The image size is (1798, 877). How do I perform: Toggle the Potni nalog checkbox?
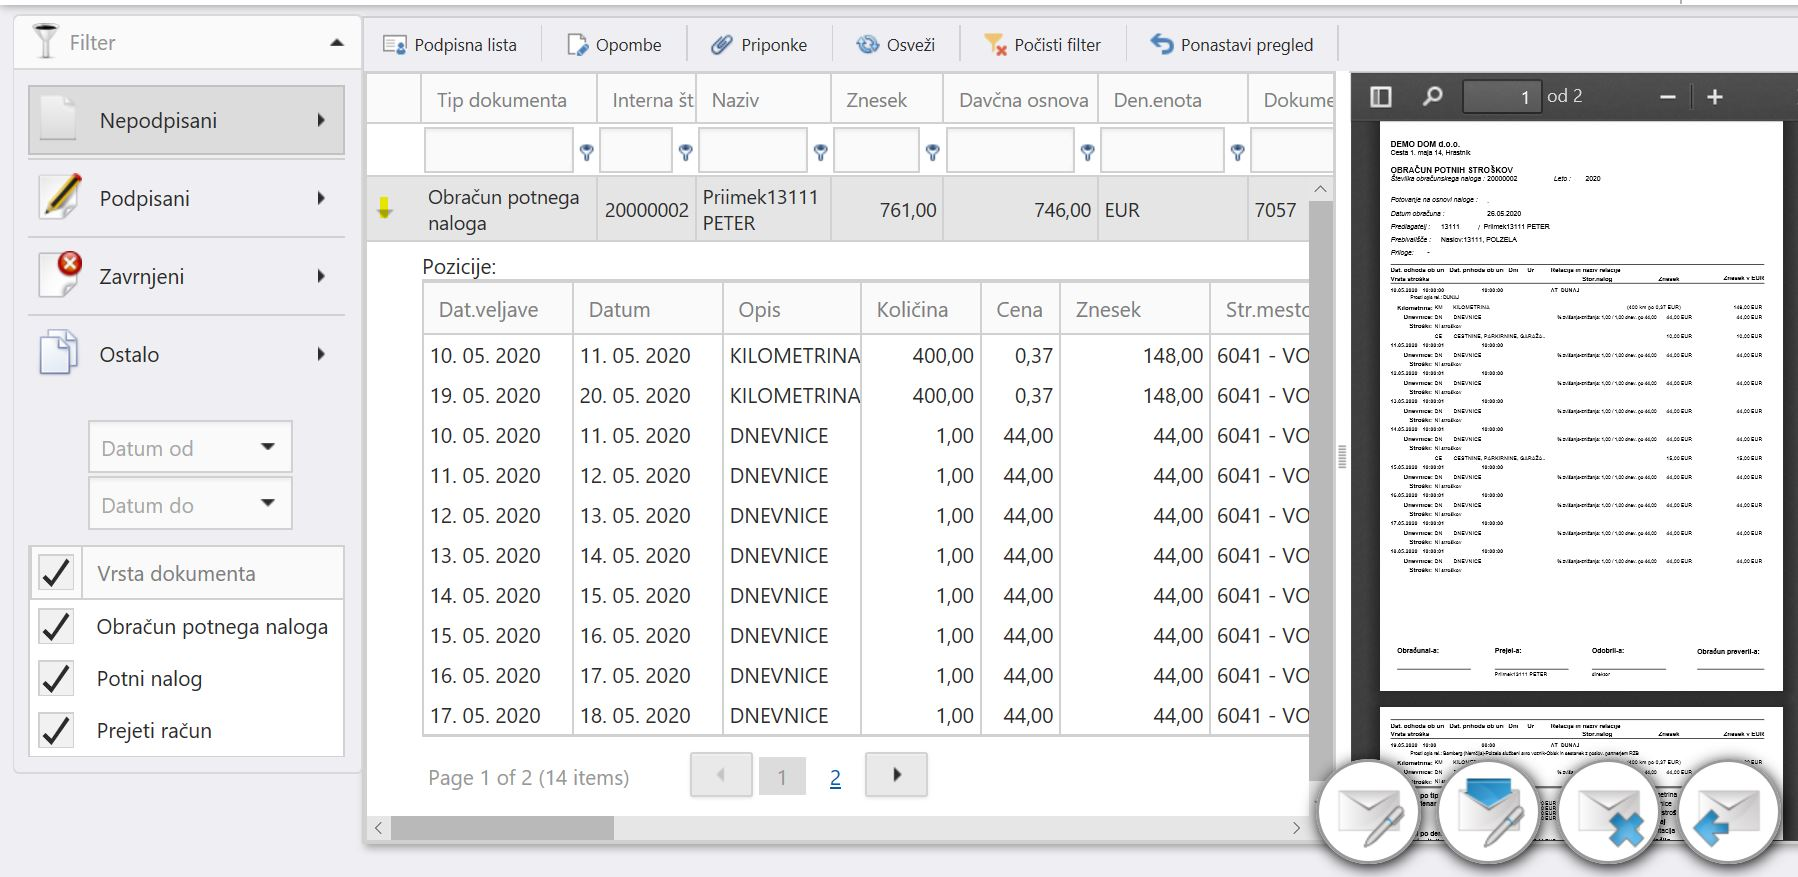pos(57,679)
